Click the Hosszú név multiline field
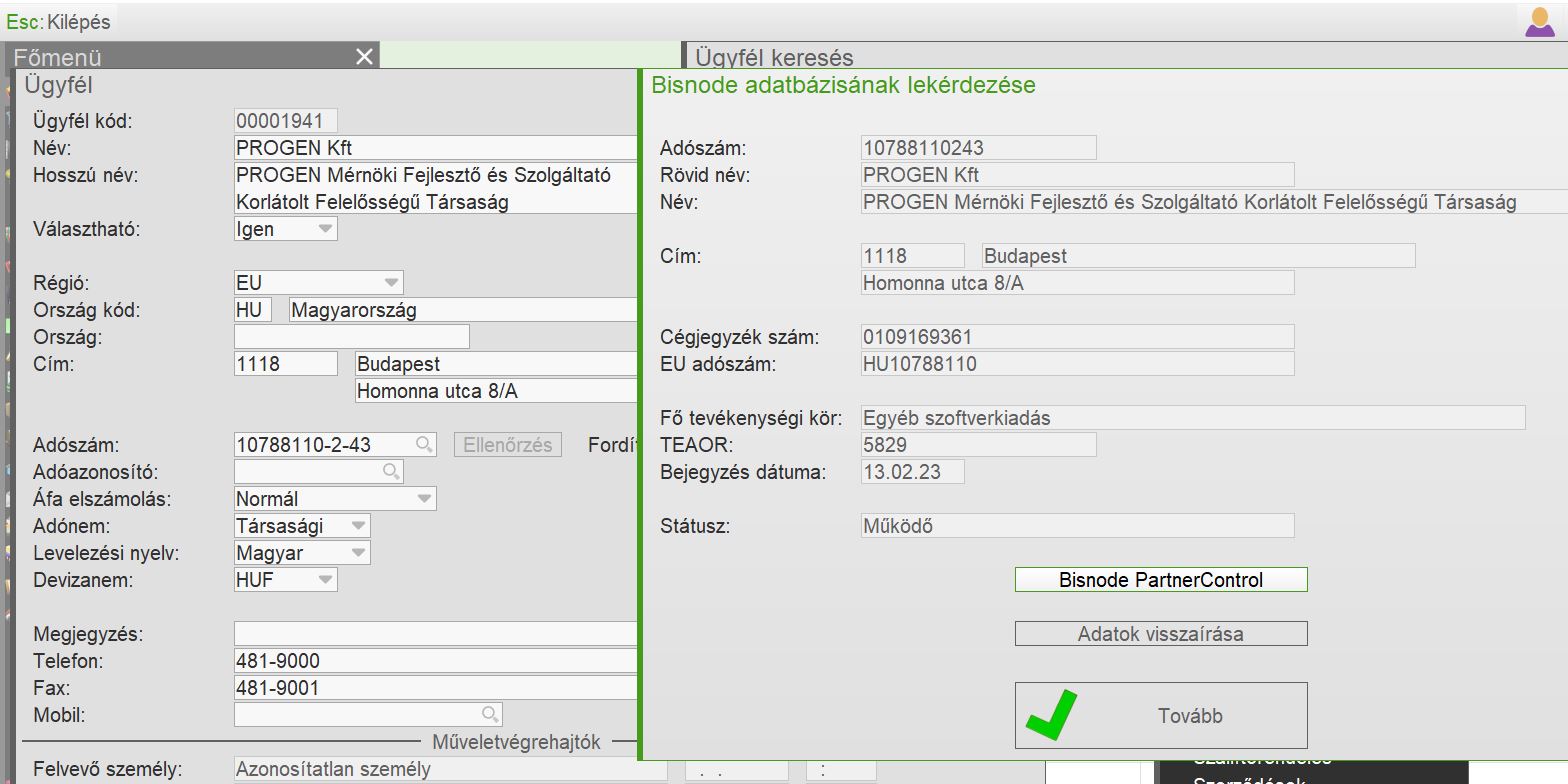Viewport: 1568px width, 784px height. tap(436, 188)
